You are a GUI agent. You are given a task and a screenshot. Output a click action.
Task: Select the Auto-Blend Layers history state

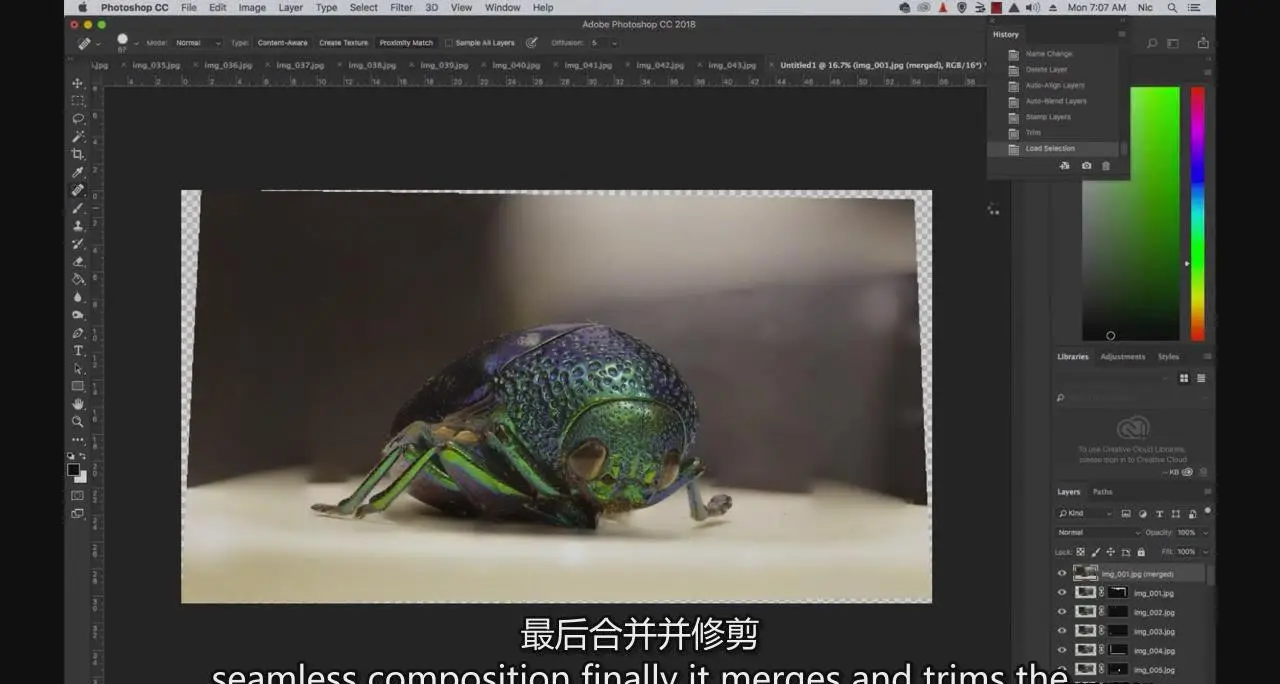click(x=1056, y=101)
